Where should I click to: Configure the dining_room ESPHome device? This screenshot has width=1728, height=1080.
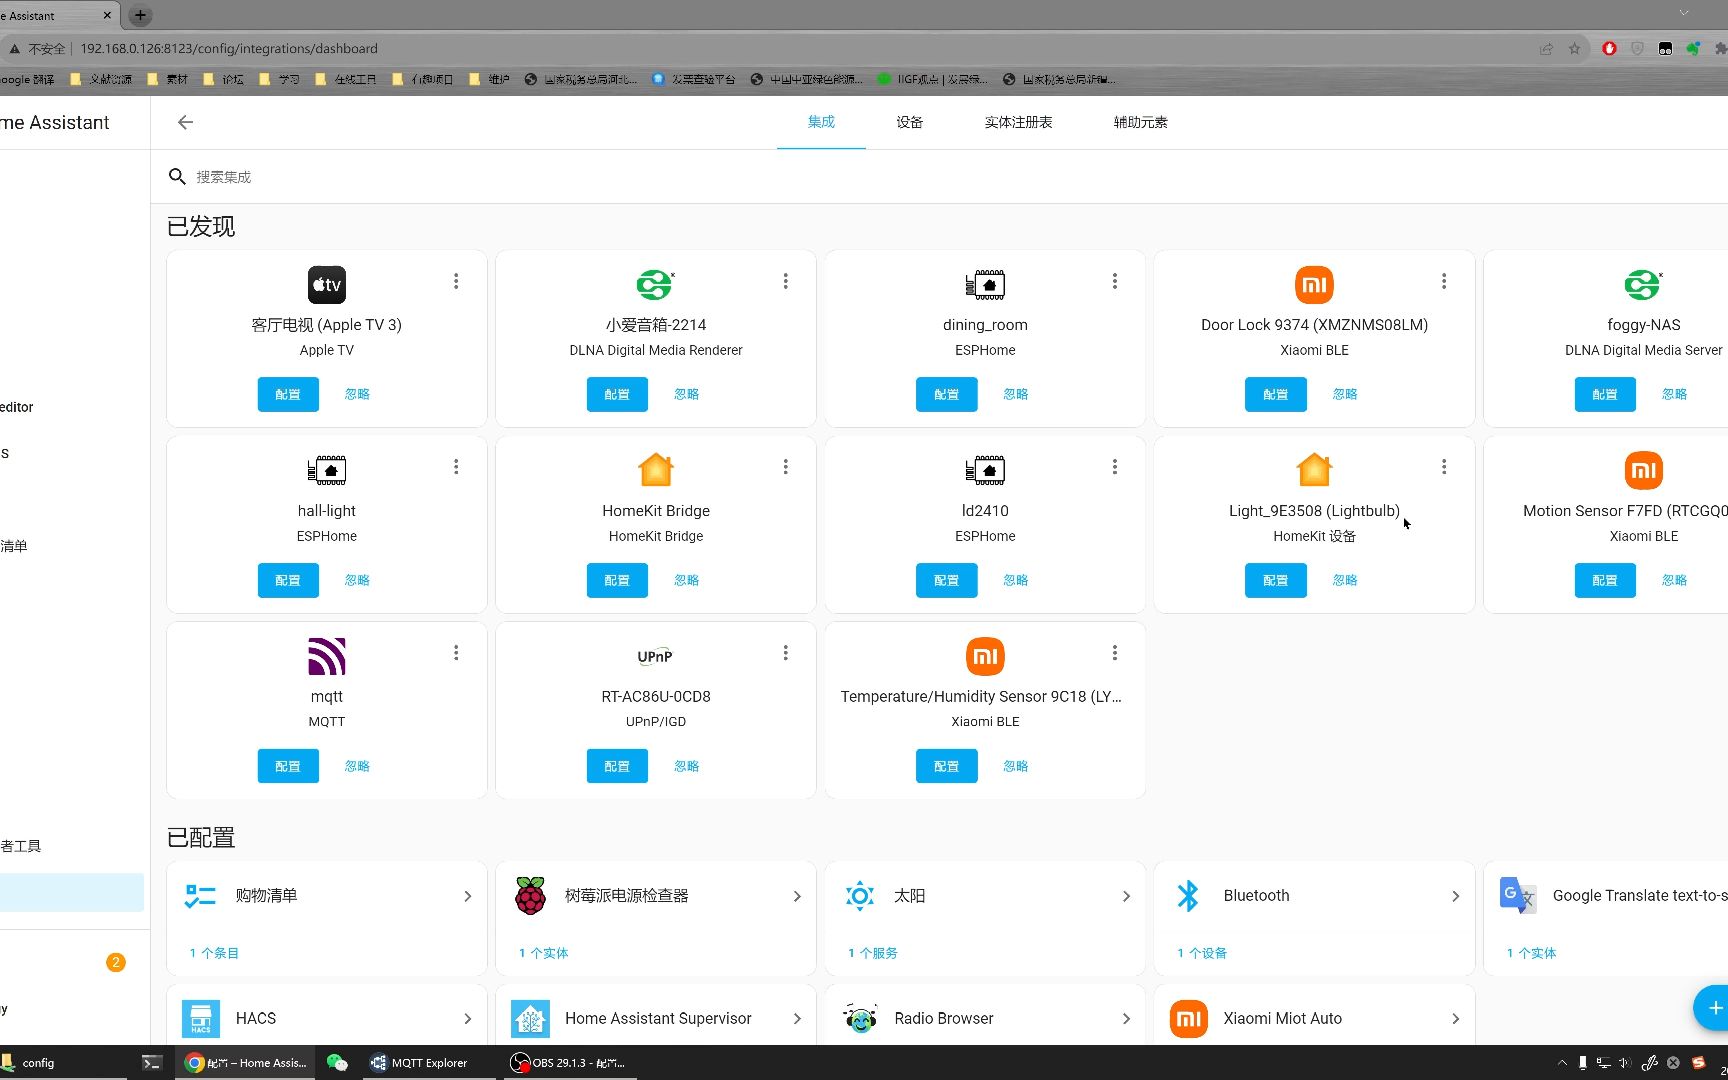click(946, 394)
